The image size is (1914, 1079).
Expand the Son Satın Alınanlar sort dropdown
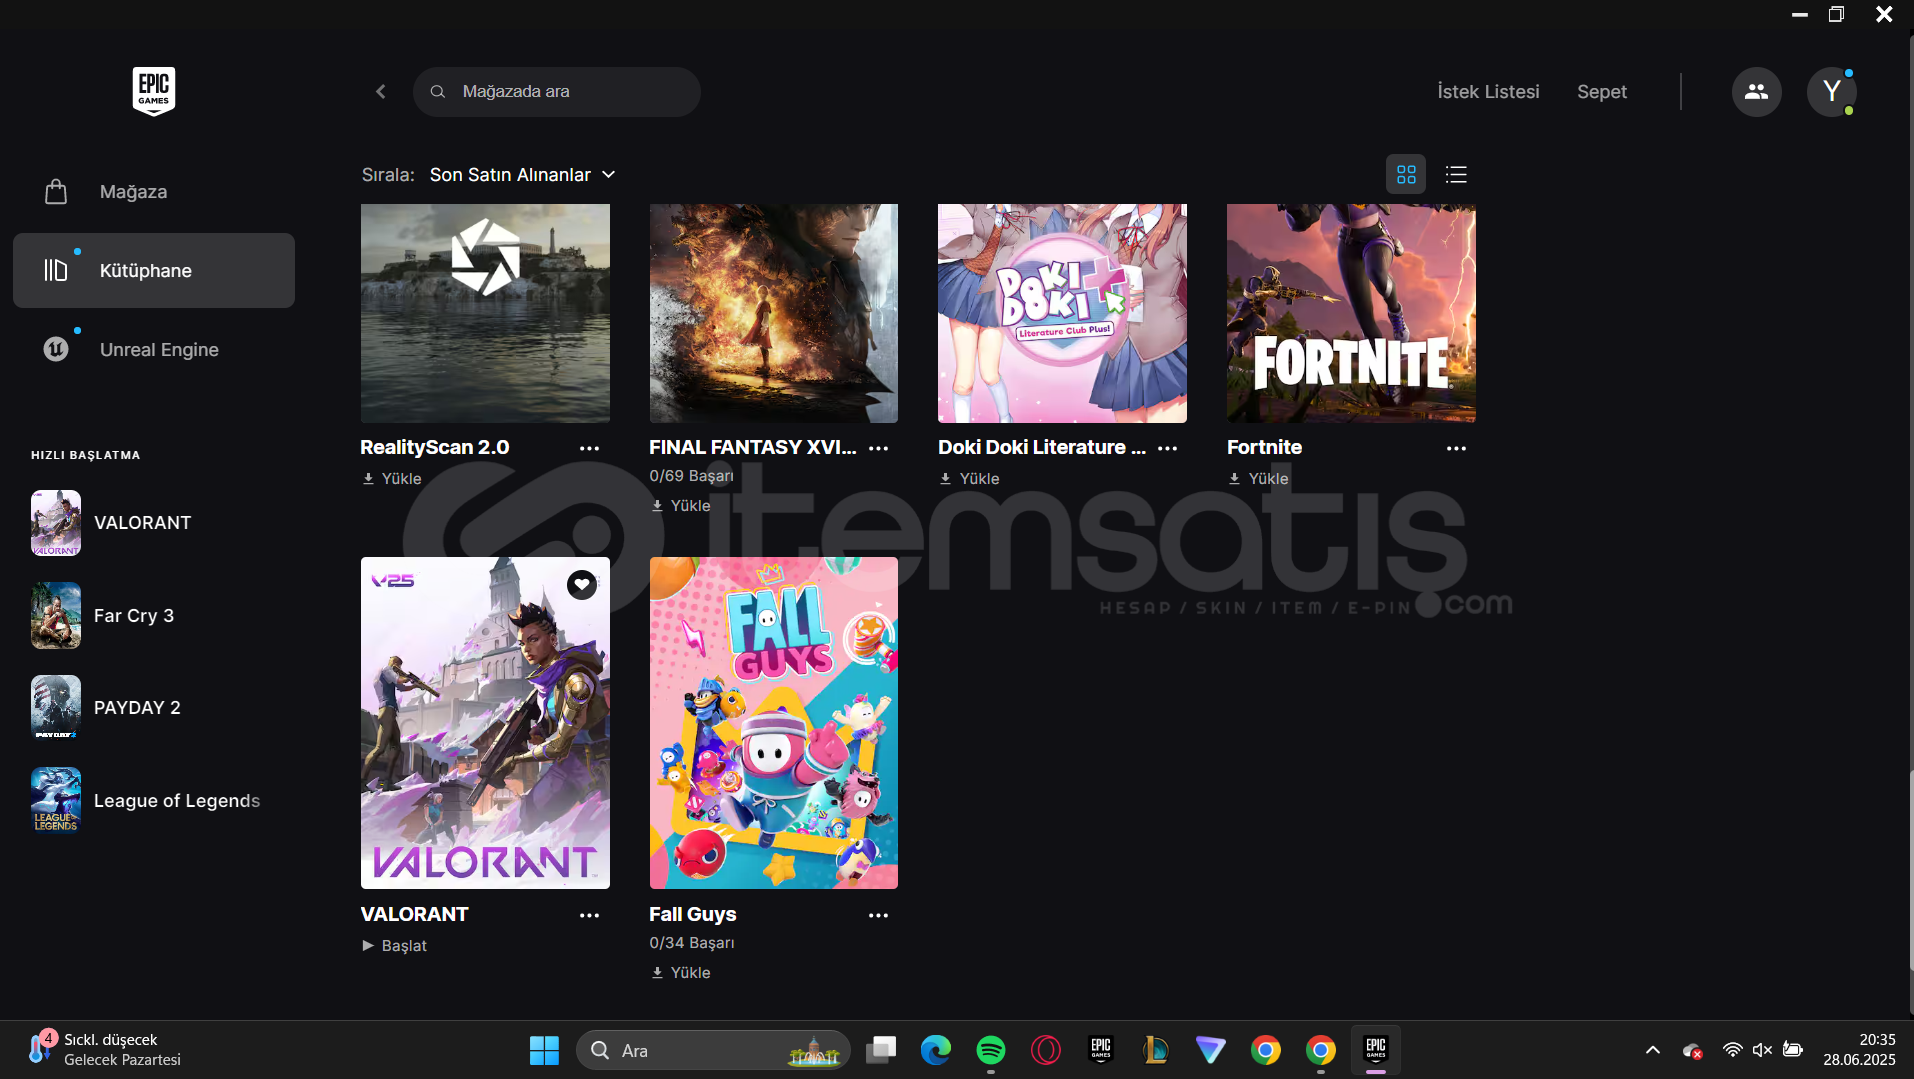tap(522, 174)
